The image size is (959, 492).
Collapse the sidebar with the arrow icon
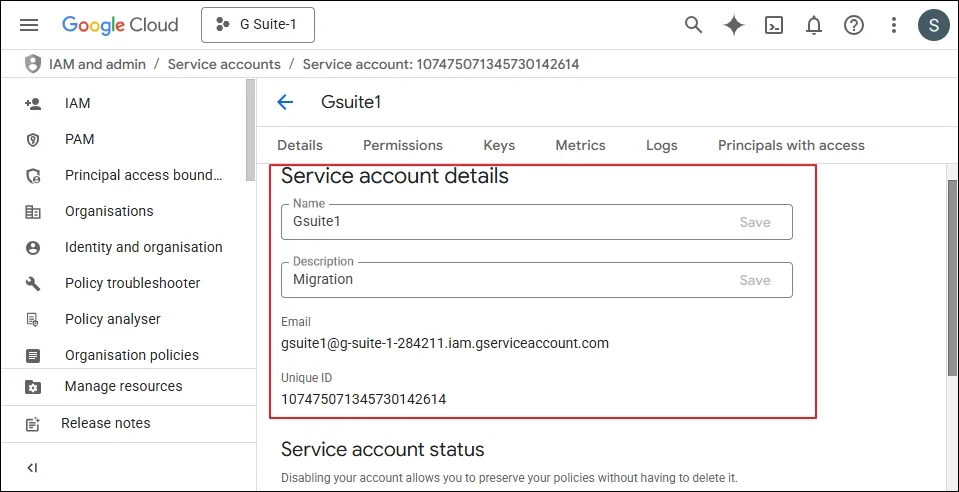tap(32, 468)
